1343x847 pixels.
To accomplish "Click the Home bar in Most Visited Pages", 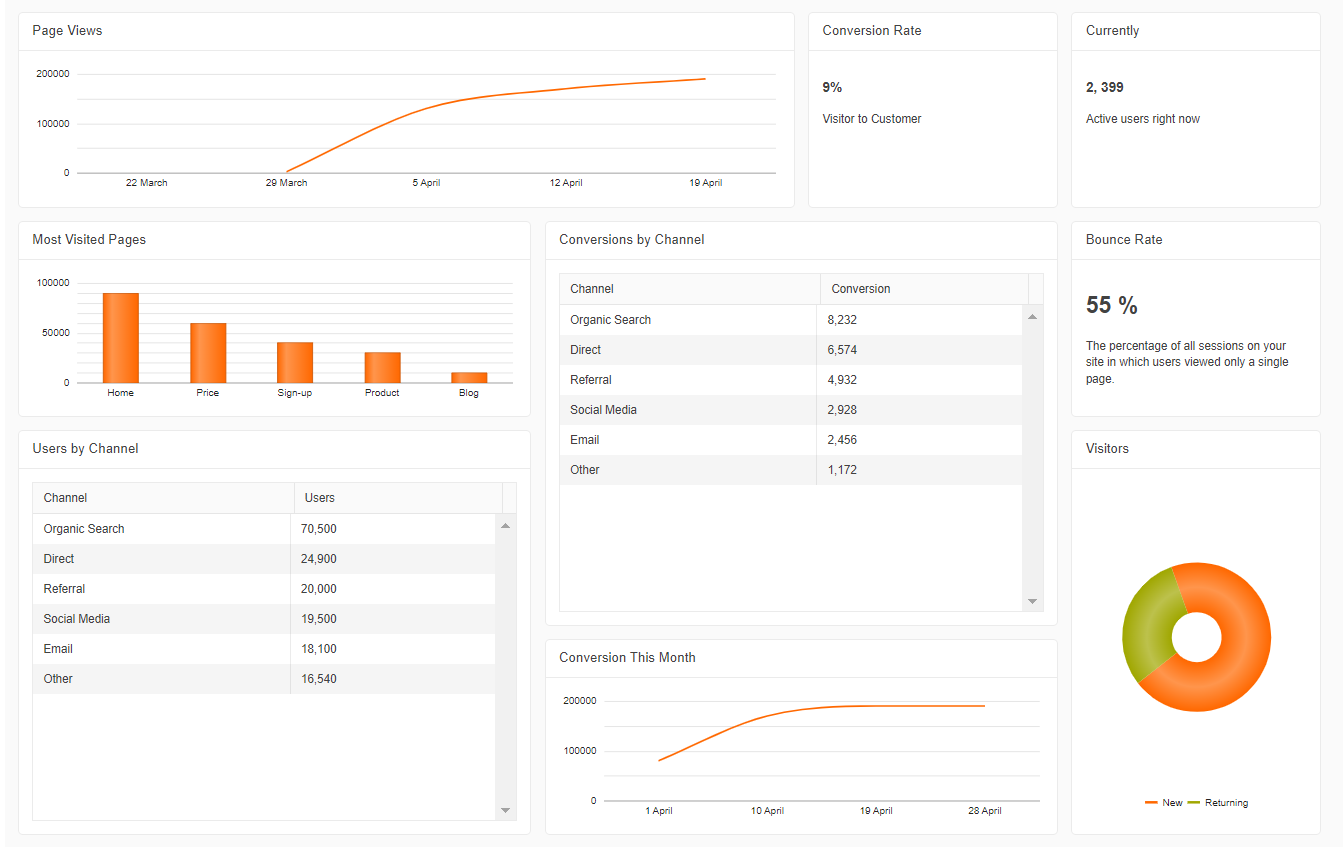I will [x=120, y=335].
